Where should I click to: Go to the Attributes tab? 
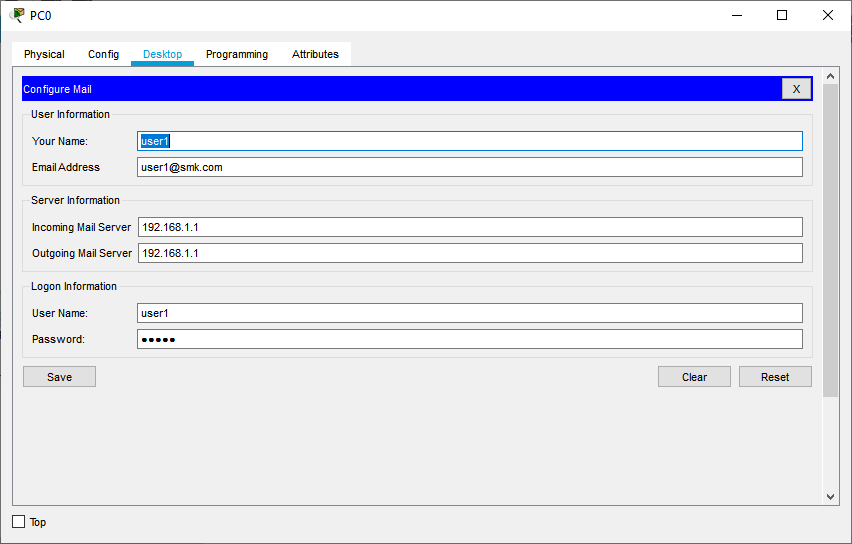point(315,54)
